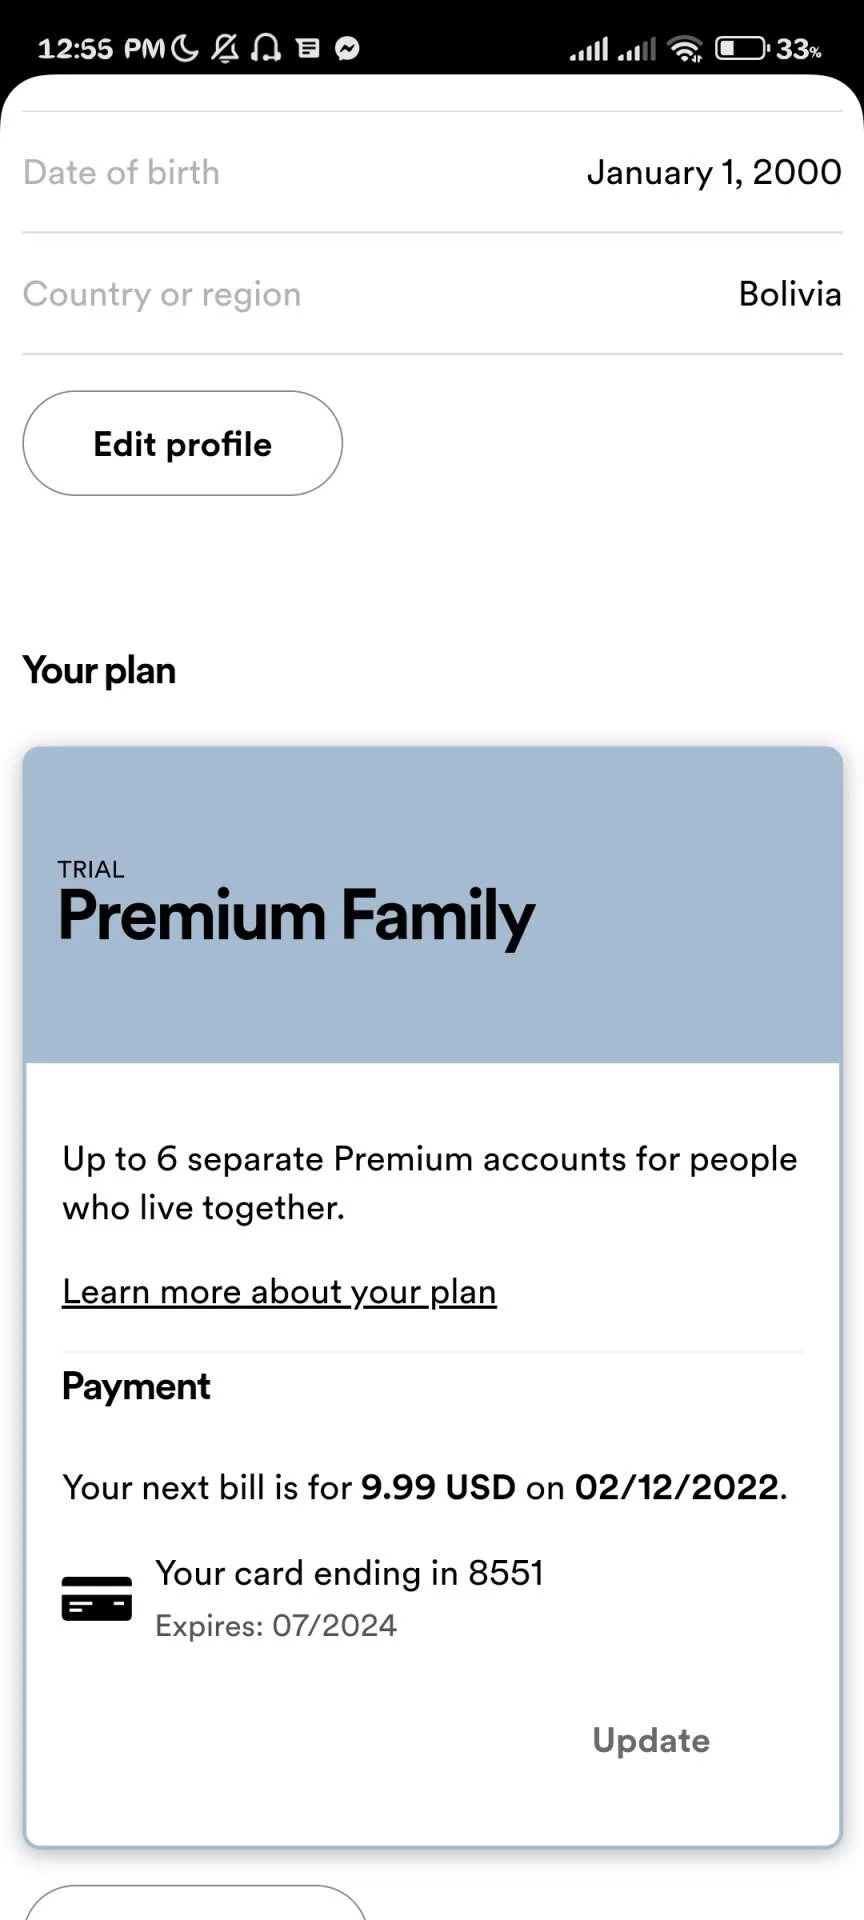Select the Date of birth row
Image resolution: width=864 pixels, height=1920 pixels.
pos(432,172)
